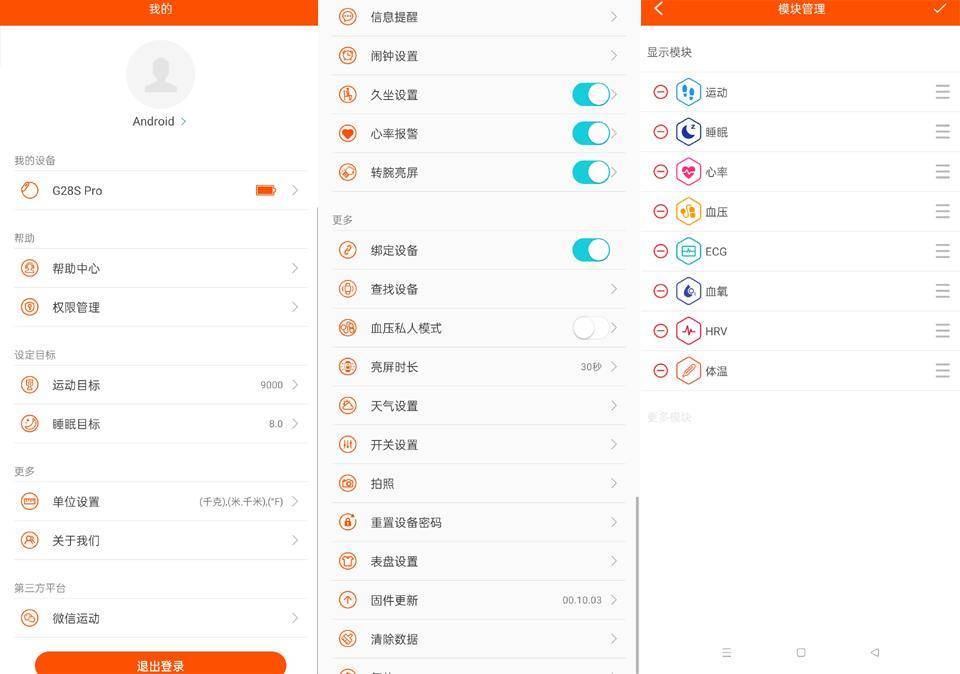Expand 单位设置 using its right chevron

click(295, 502)
